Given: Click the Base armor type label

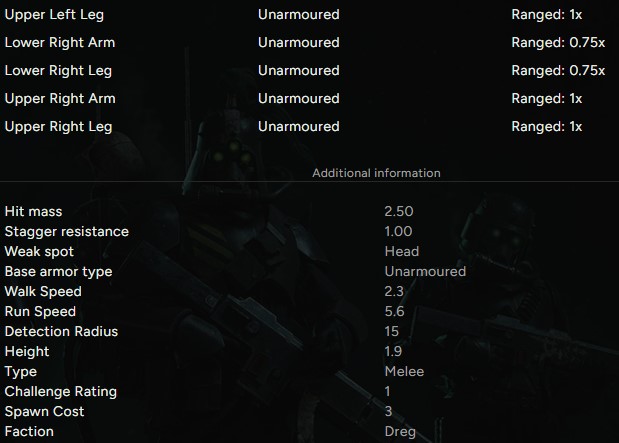Looking at the screenshot, I should tap(58, 272).
